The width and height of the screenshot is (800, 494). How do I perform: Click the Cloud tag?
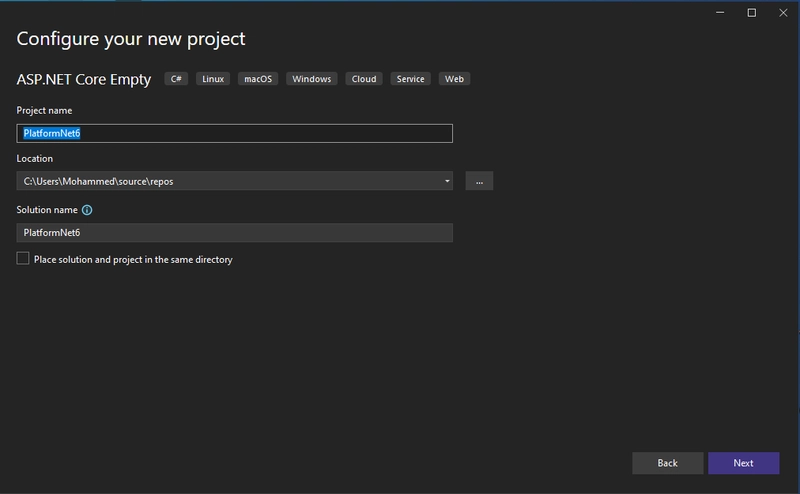click(364, 79)
